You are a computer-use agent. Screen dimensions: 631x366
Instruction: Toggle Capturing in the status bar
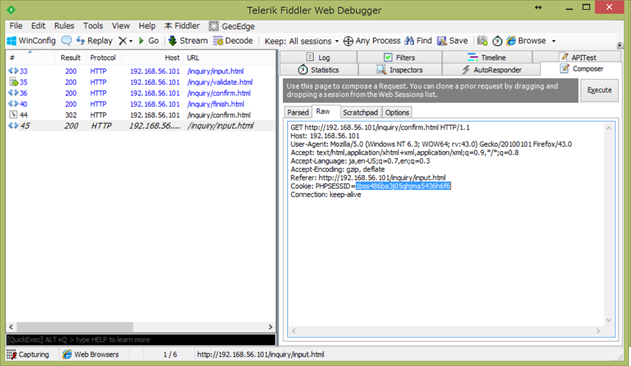pos(28,354)
